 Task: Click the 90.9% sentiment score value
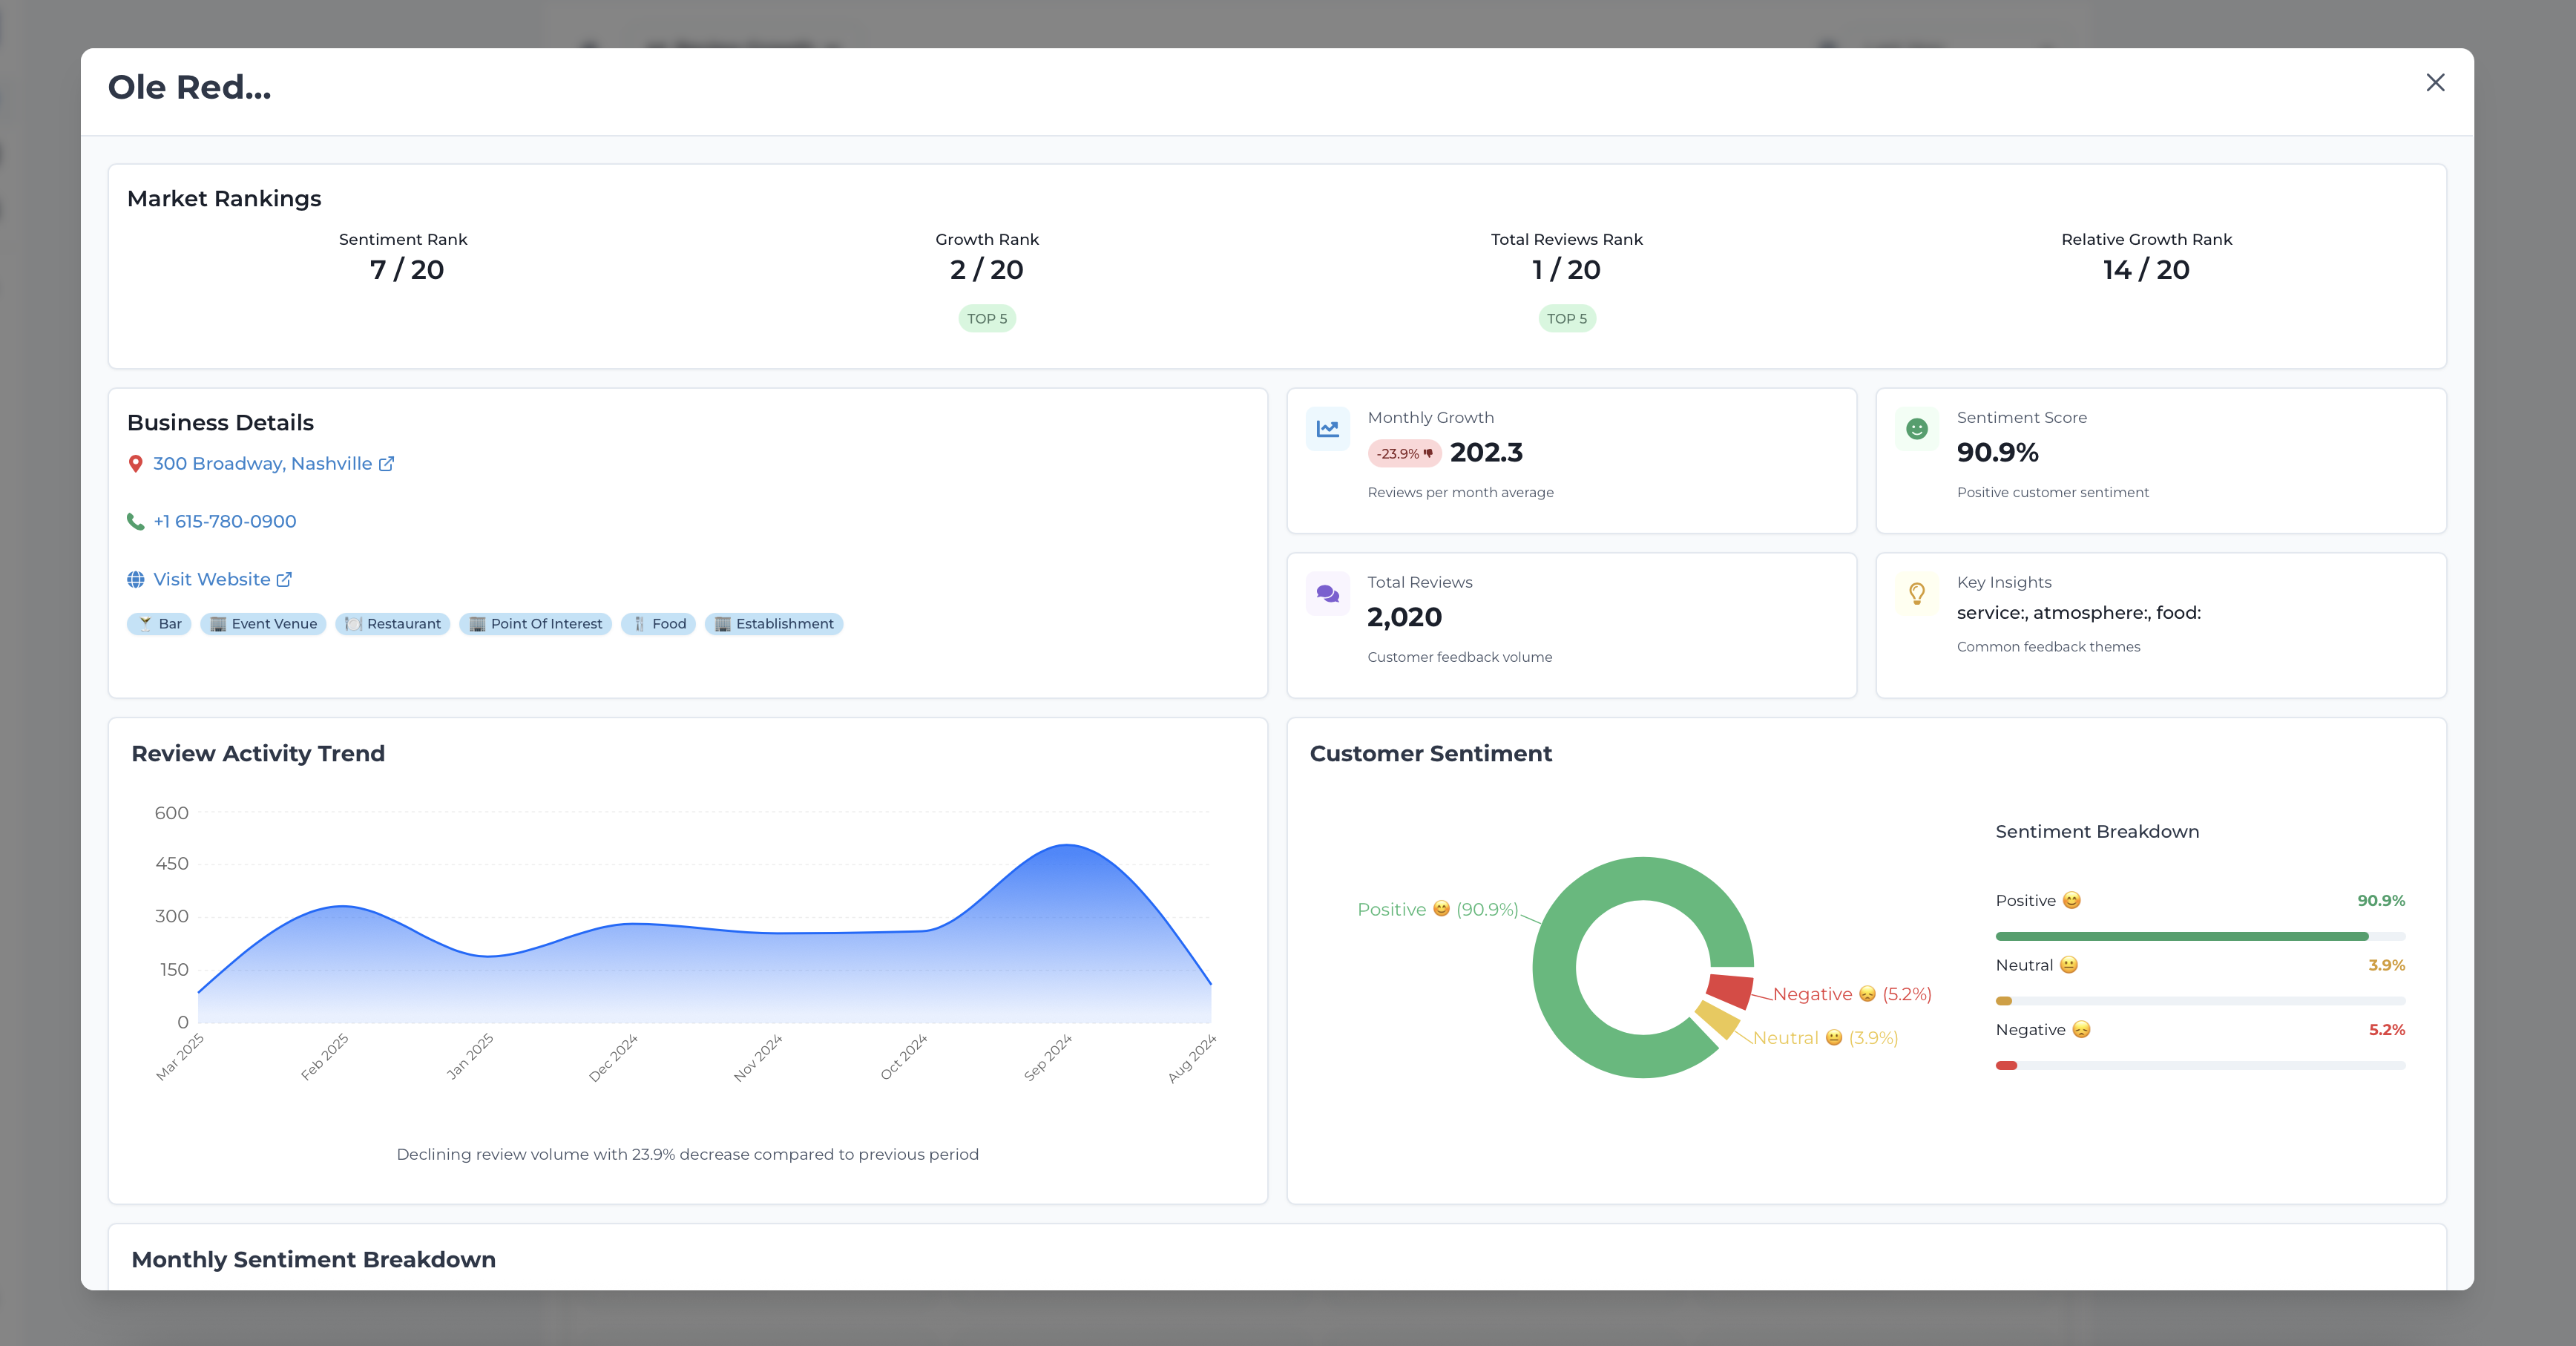(x=1997, y=453)
